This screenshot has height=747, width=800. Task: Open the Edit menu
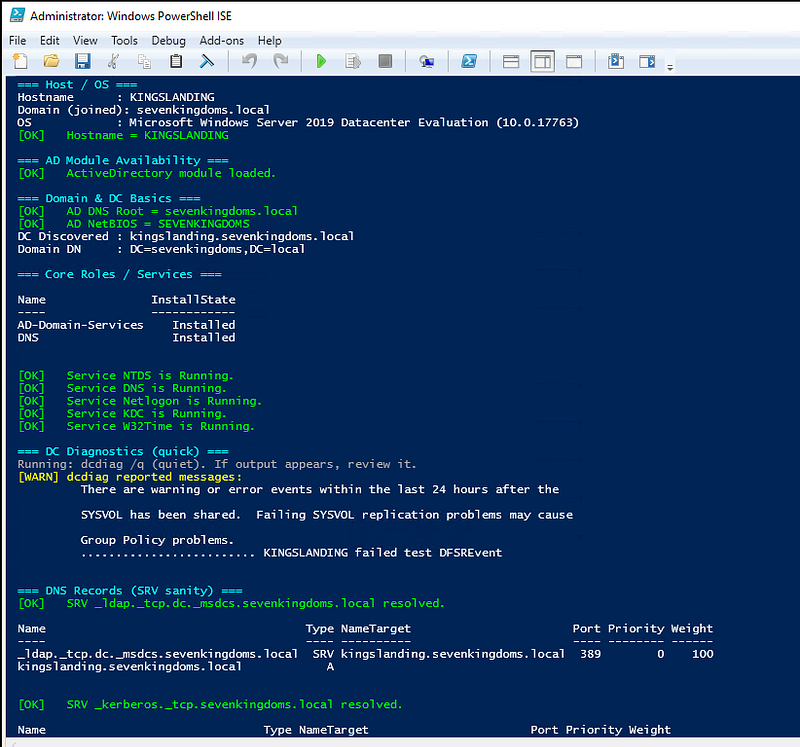(x=49, y=40)
